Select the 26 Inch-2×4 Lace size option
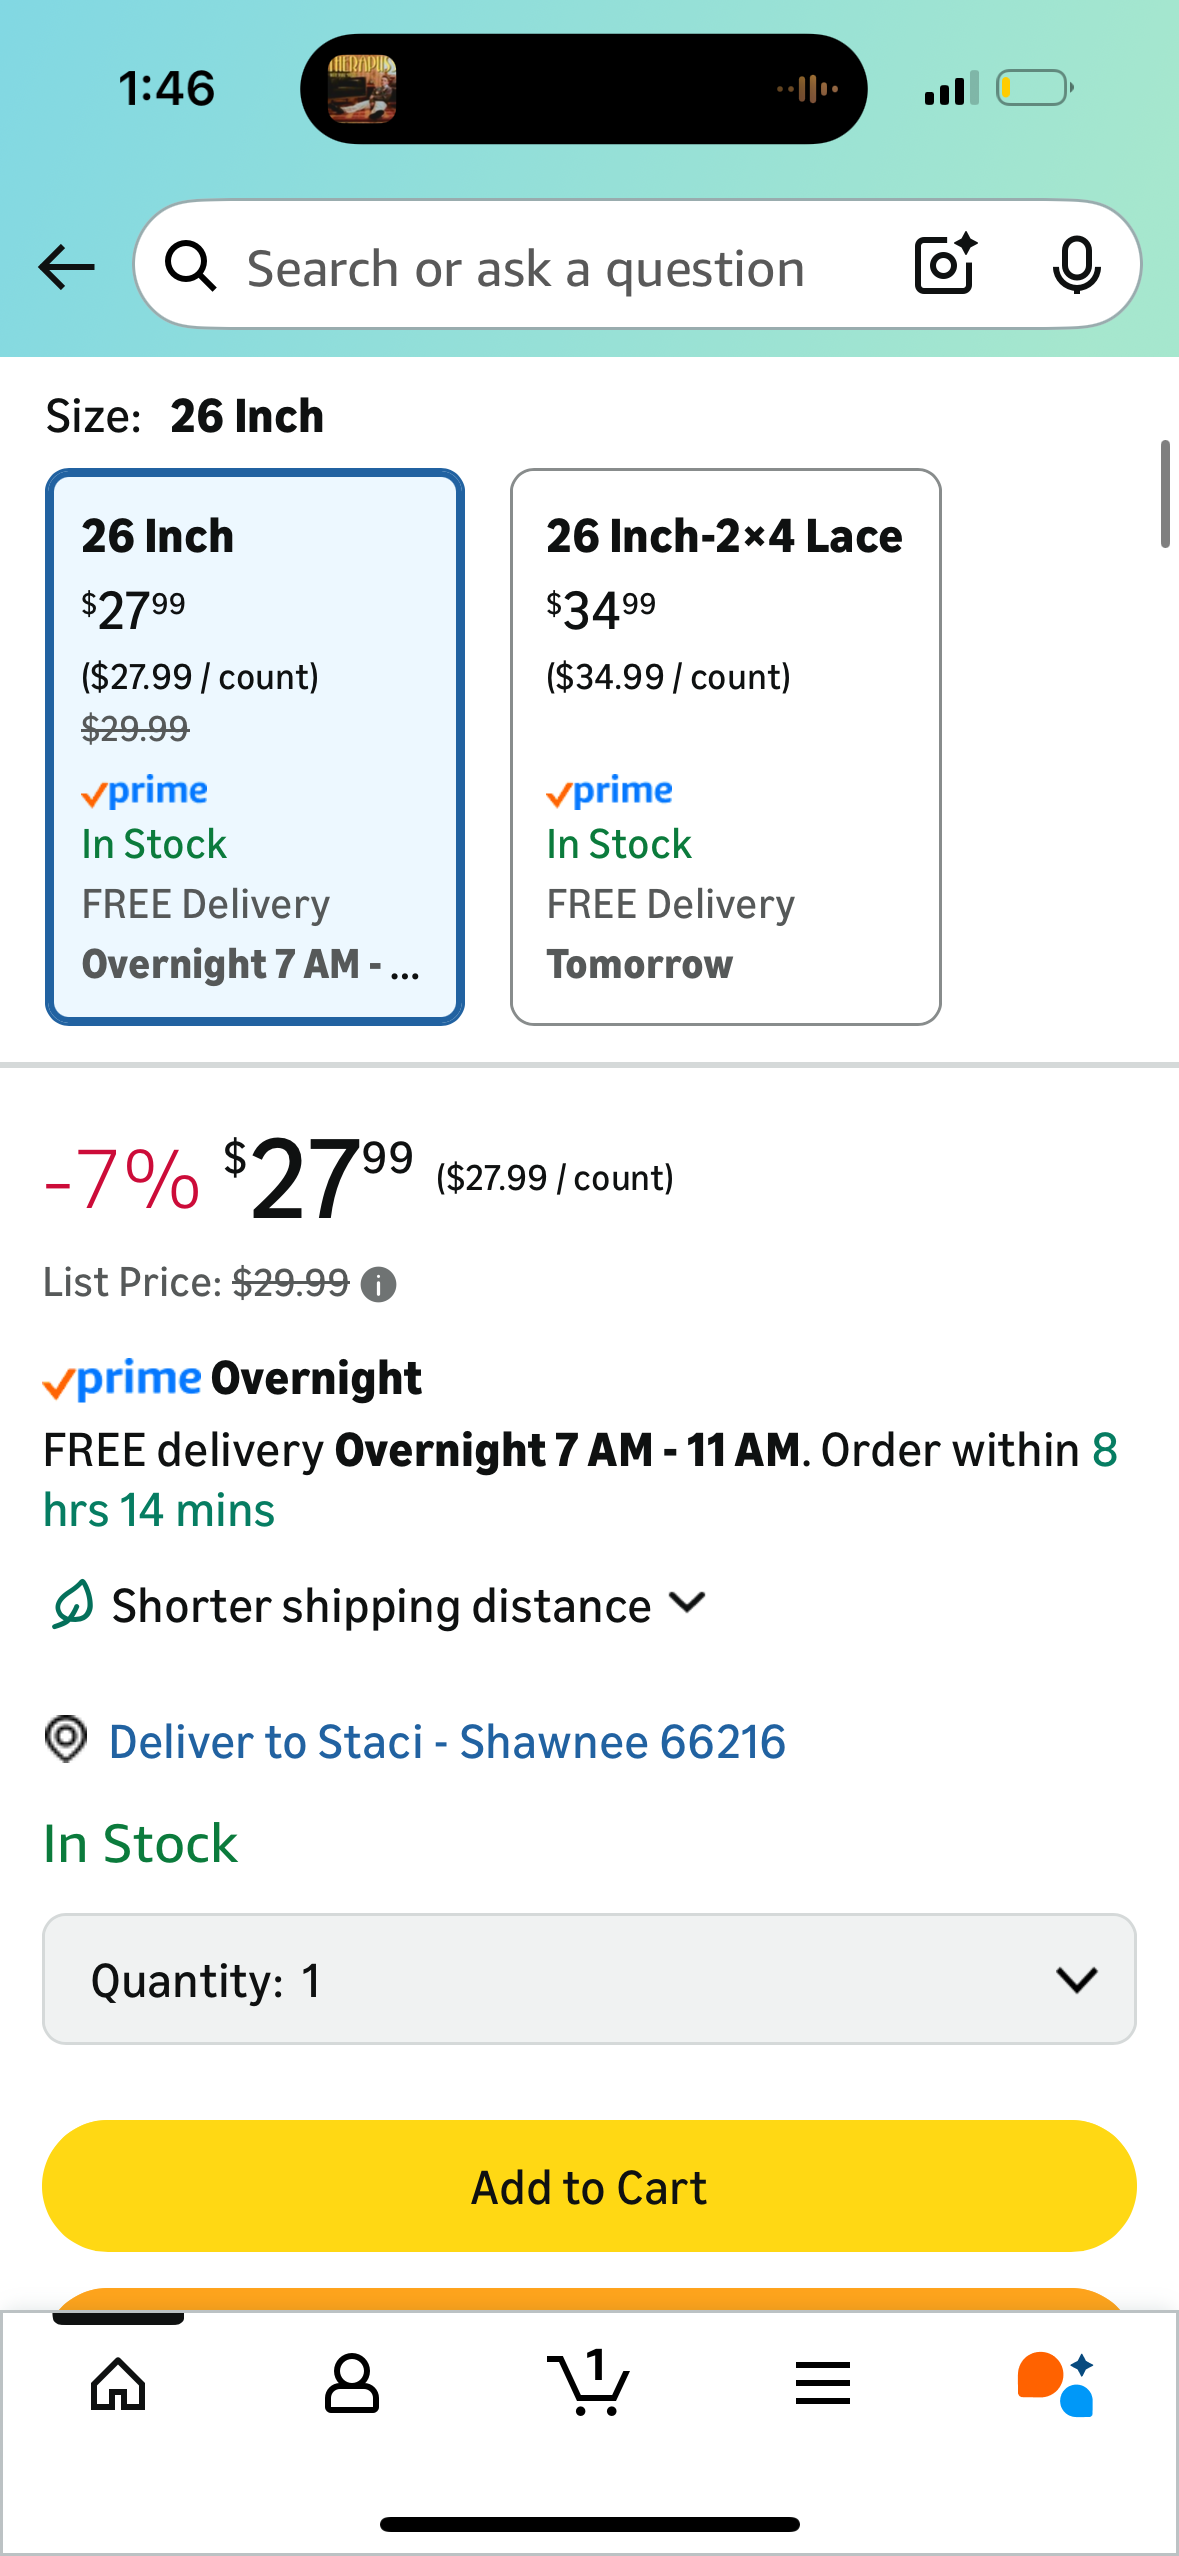This screenshot has height=2556, width=1179. 725,746
